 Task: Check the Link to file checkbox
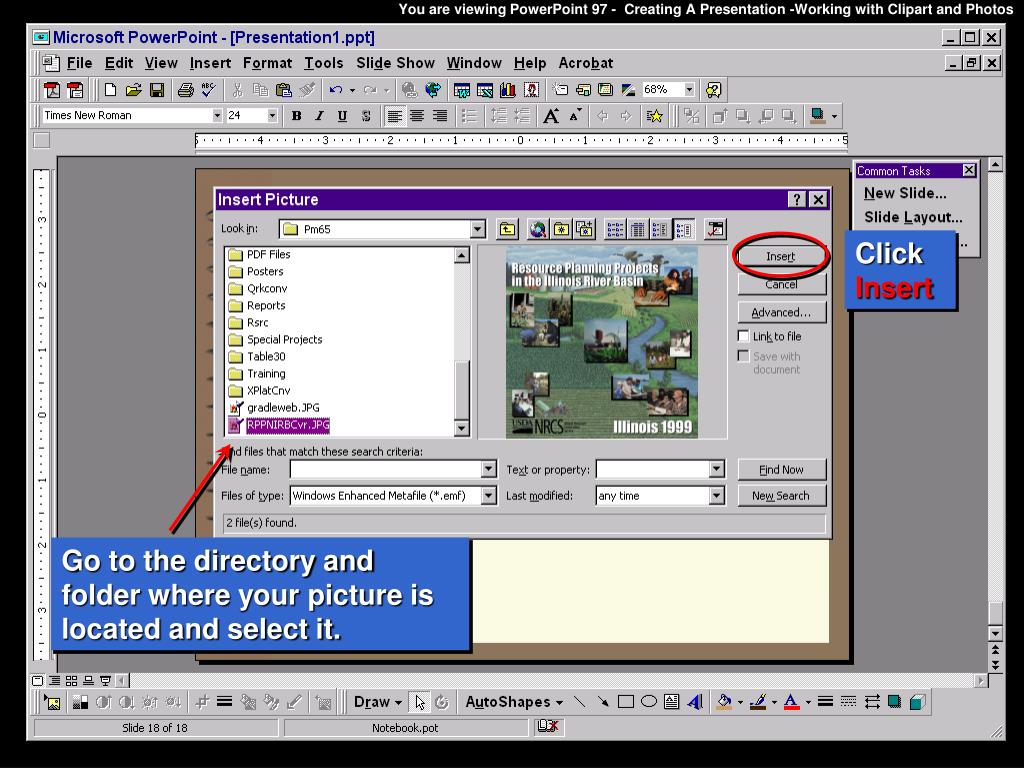743,336
